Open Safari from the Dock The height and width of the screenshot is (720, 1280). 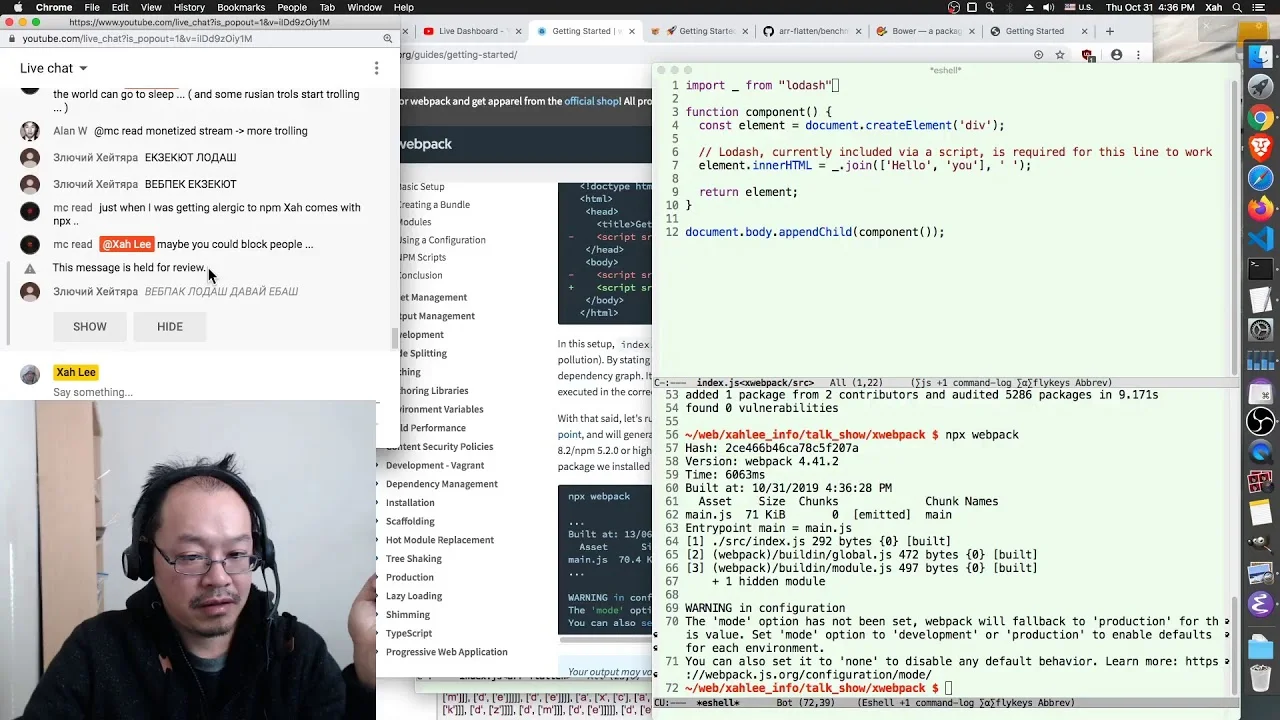1261,178
